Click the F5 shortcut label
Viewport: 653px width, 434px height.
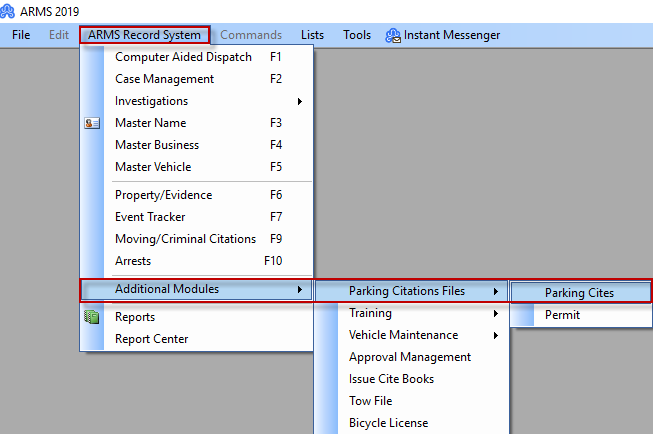click(276, 167)
